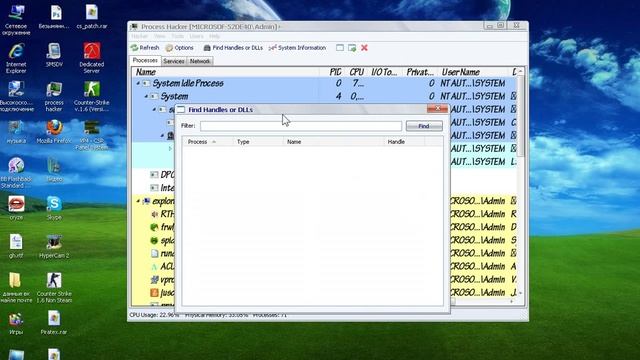
Task: Sort results by Process column
Action: pos(207,142)
